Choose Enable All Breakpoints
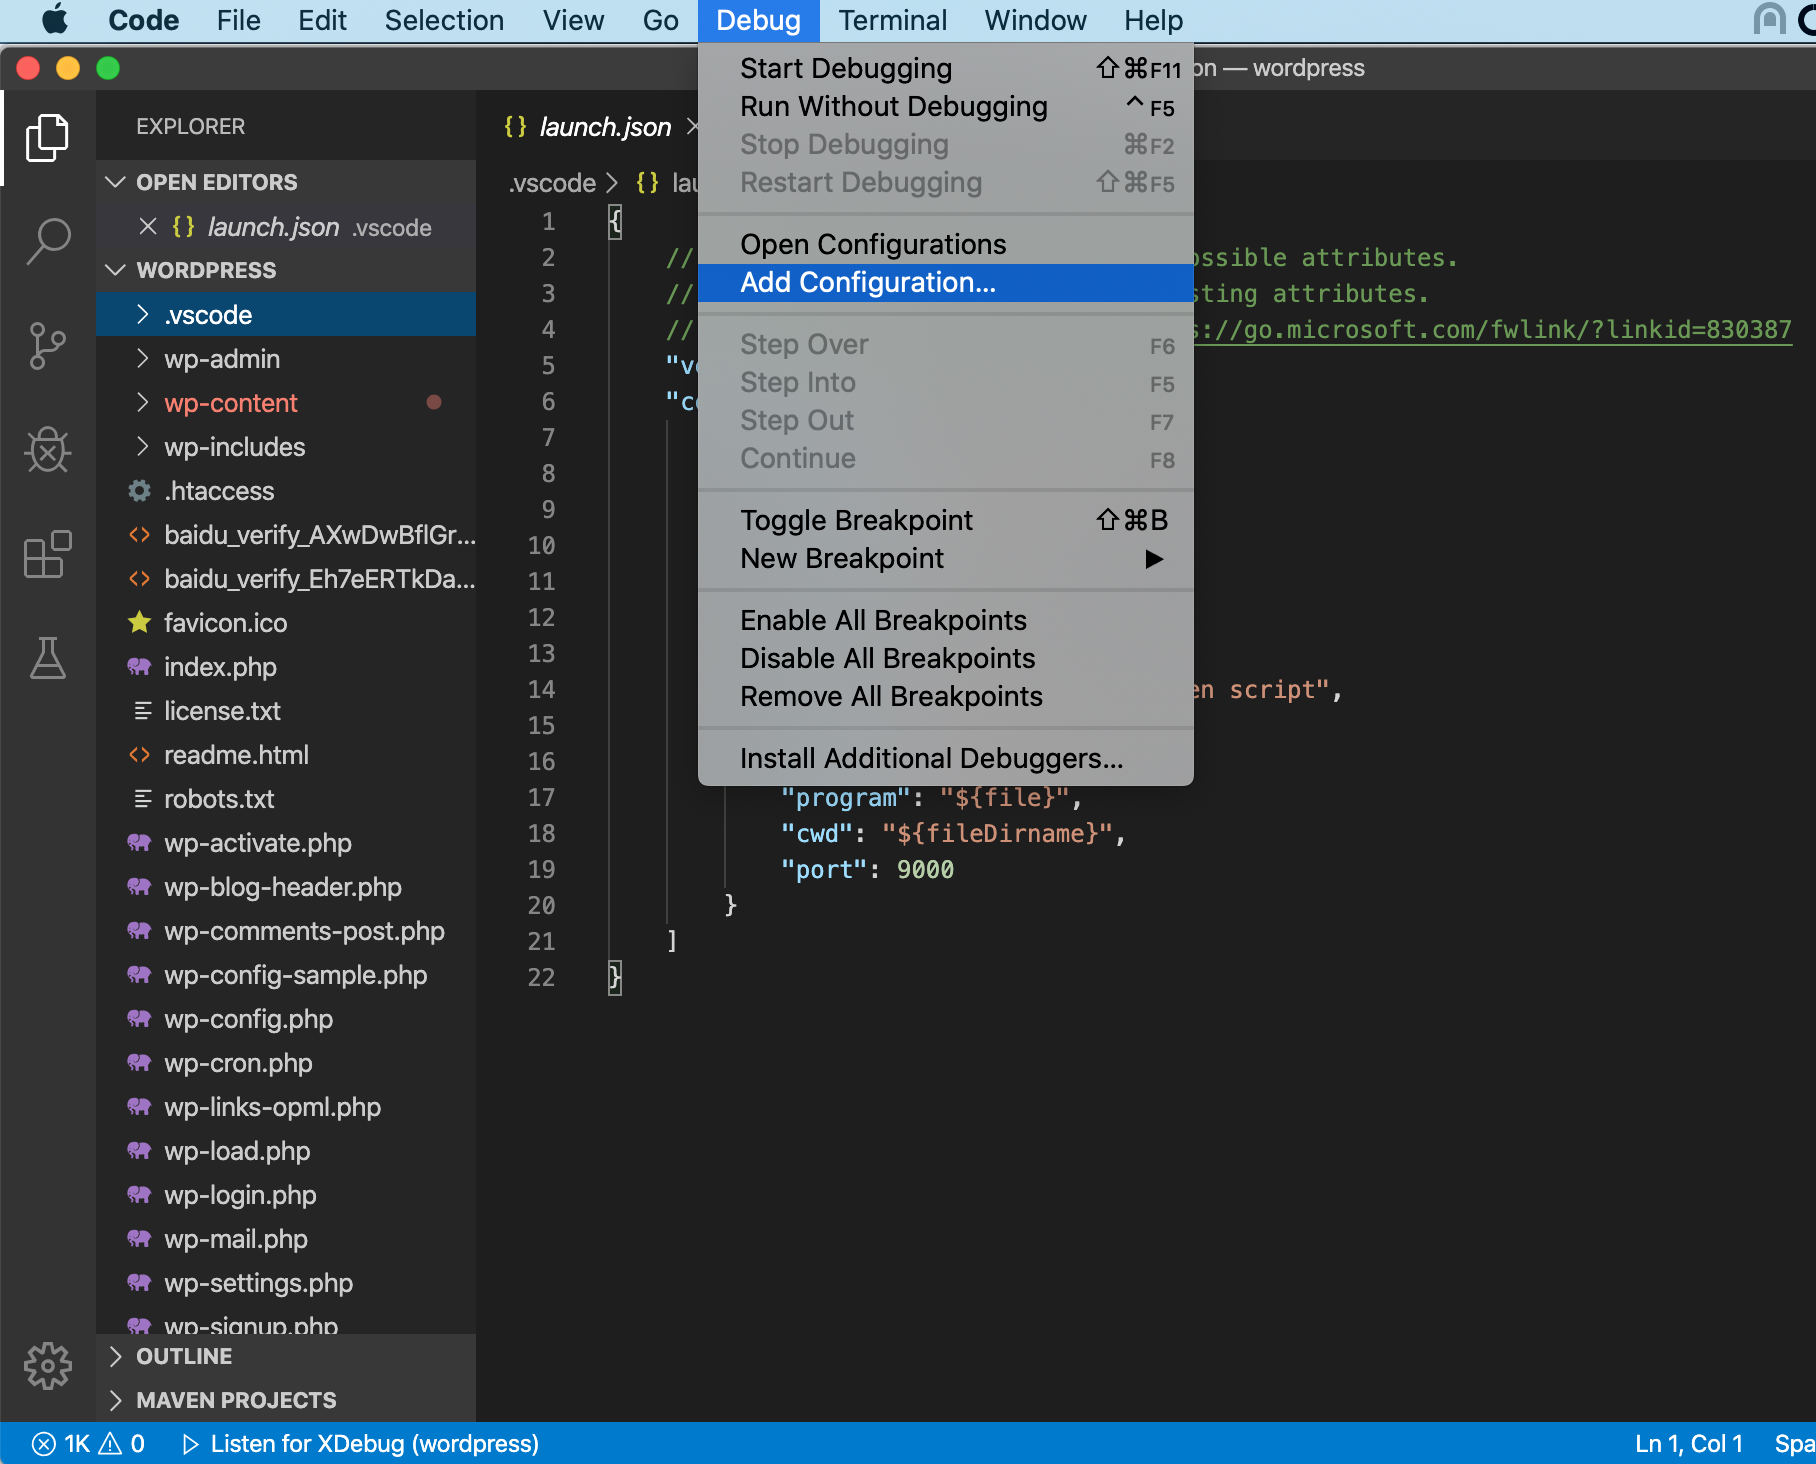The width and height of the screenshot is (1816, 1464). (x=946, y=620)
